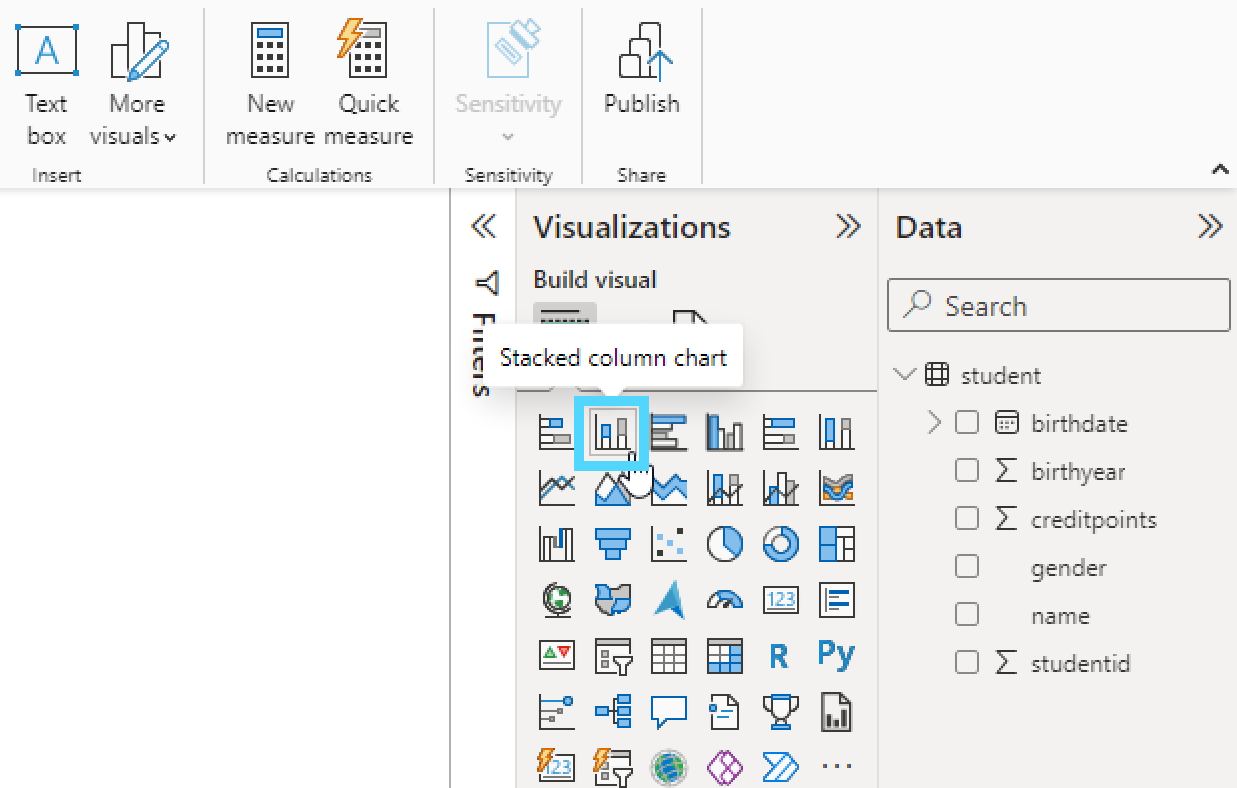Select the Gauge visual icon
Viewport: 1237px width, 788px height.
pos(724,600)
